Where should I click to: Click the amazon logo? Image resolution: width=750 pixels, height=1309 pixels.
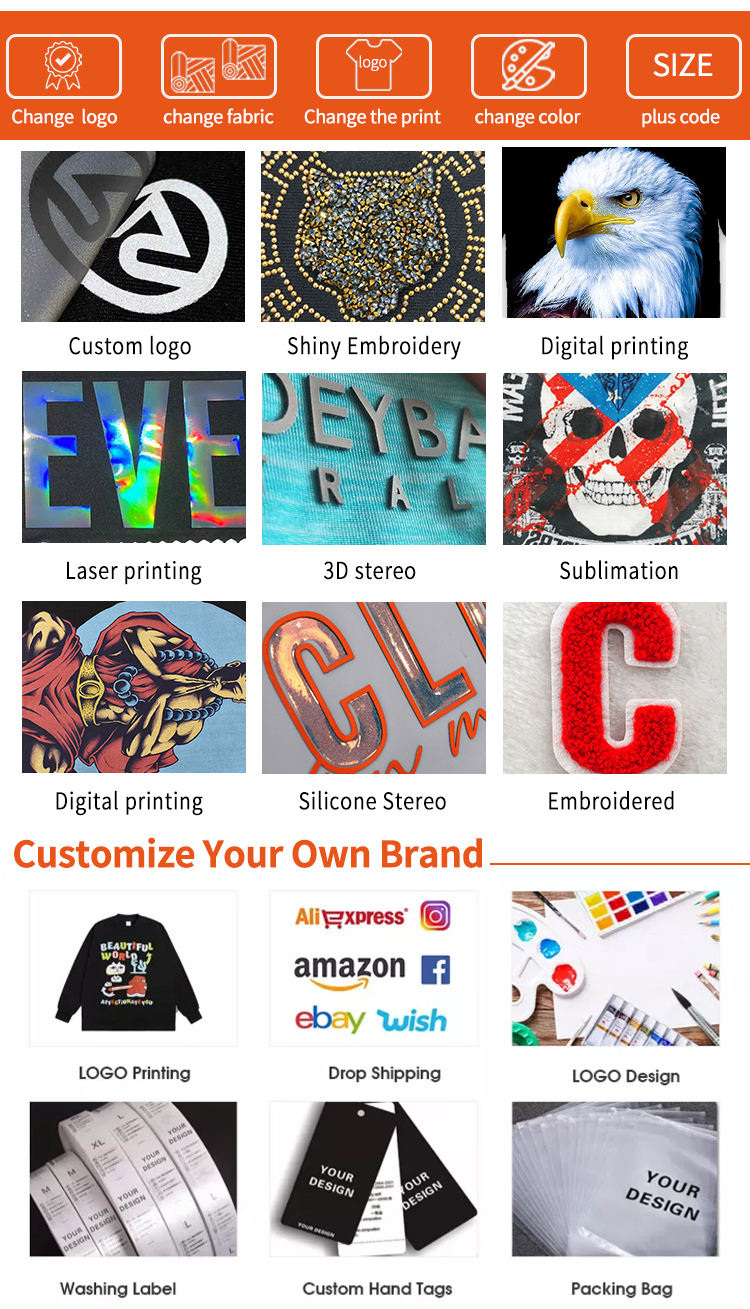coord(350,971)
